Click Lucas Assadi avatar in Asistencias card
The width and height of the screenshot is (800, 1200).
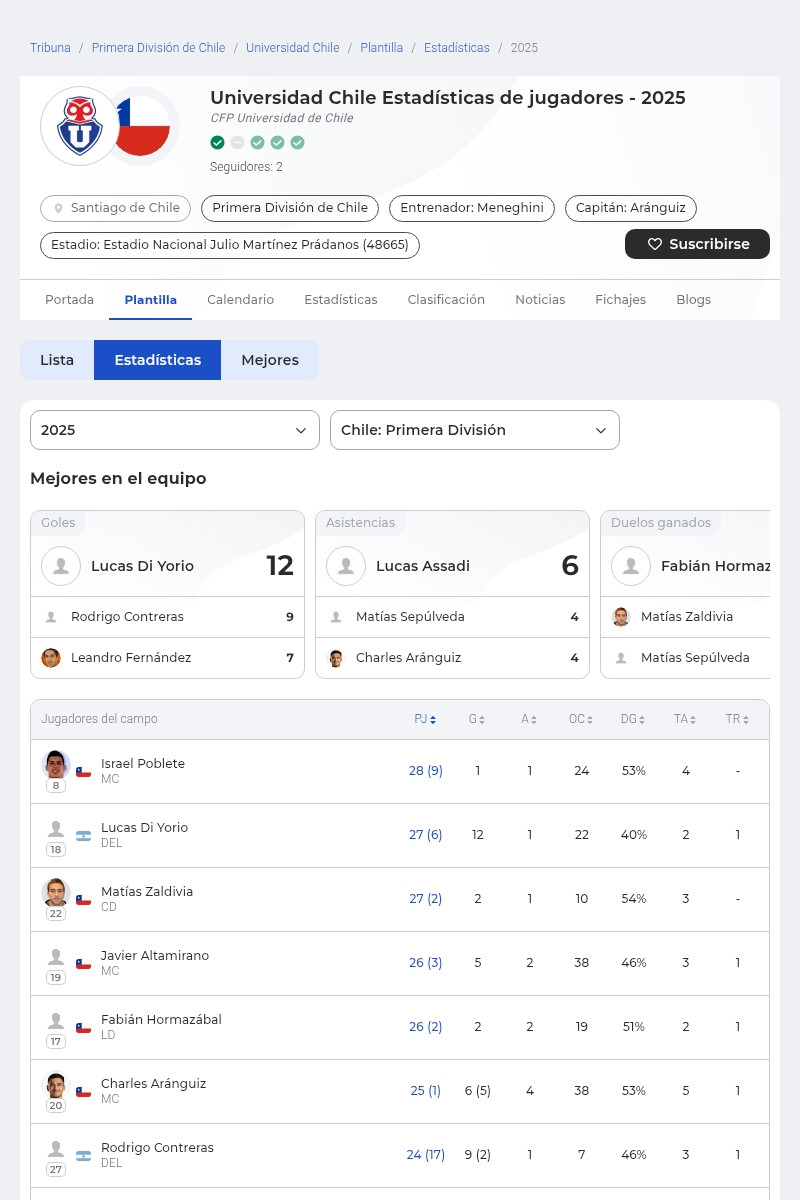pyautogui.click(x=346, y=566)
